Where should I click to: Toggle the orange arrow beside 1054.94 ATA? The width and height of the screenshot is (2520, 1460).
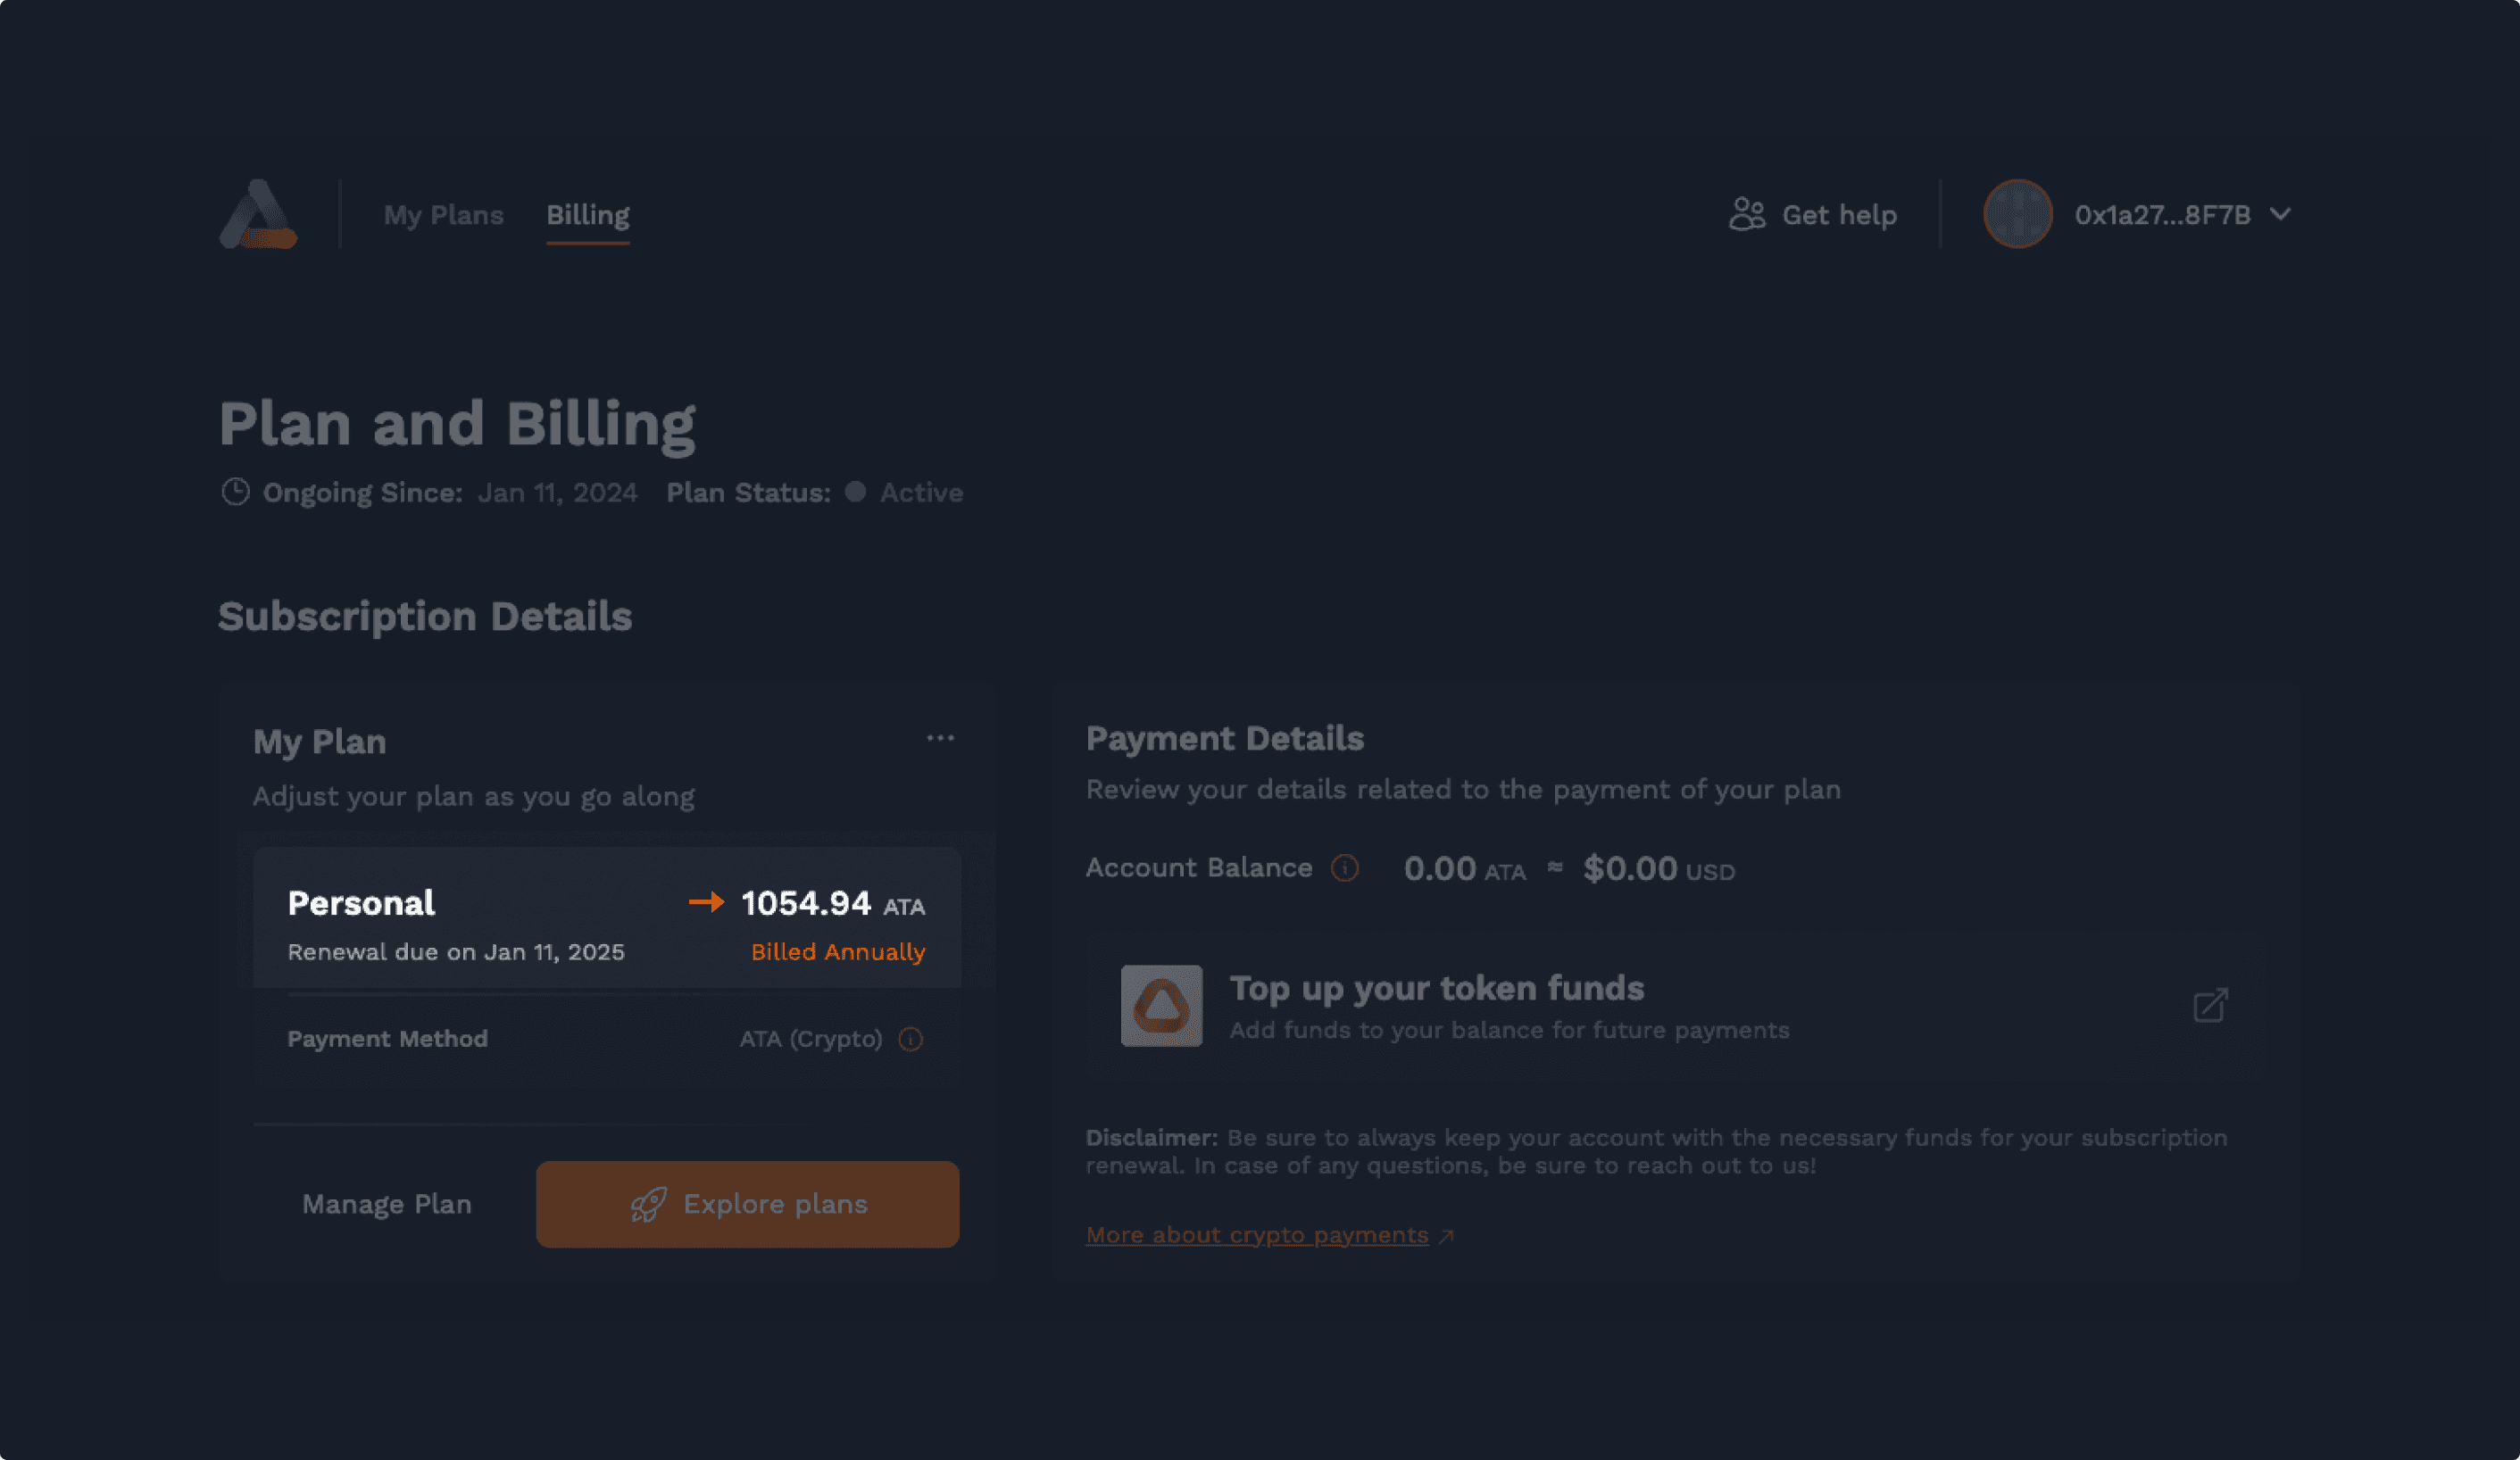coord(710,901)
